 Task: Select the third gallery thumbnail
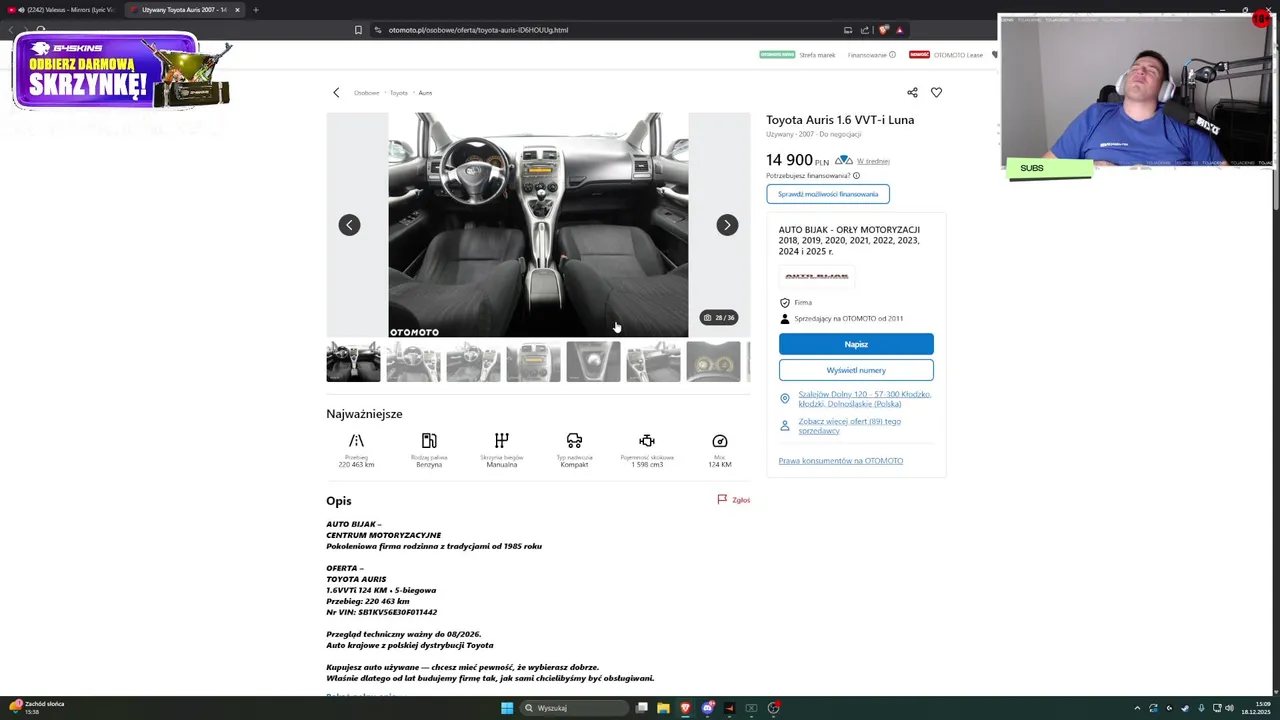point(473,362)
